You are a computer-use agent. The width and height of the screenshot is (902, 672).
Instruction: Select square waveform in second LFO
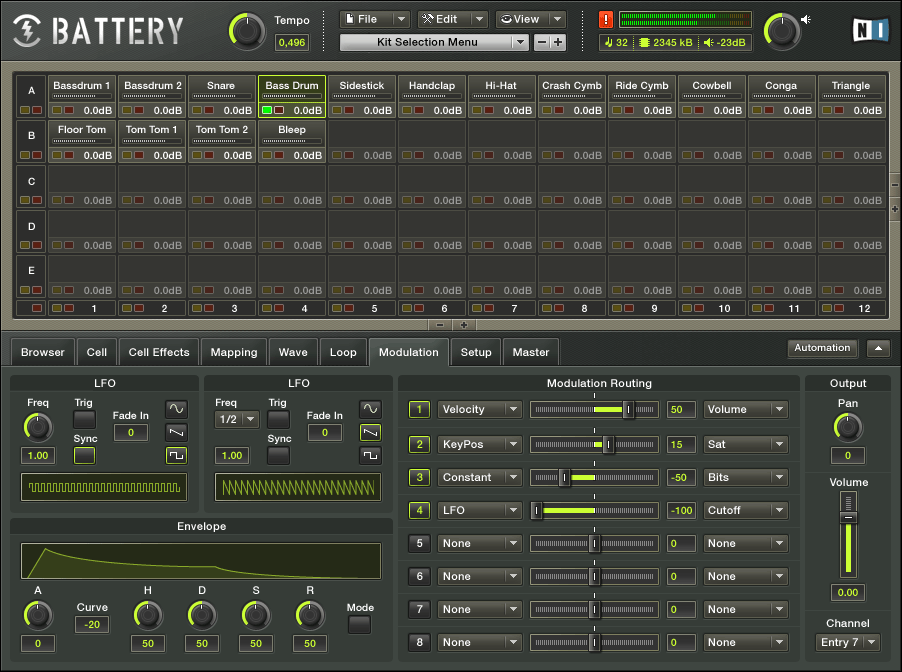(x=370, y=456)
